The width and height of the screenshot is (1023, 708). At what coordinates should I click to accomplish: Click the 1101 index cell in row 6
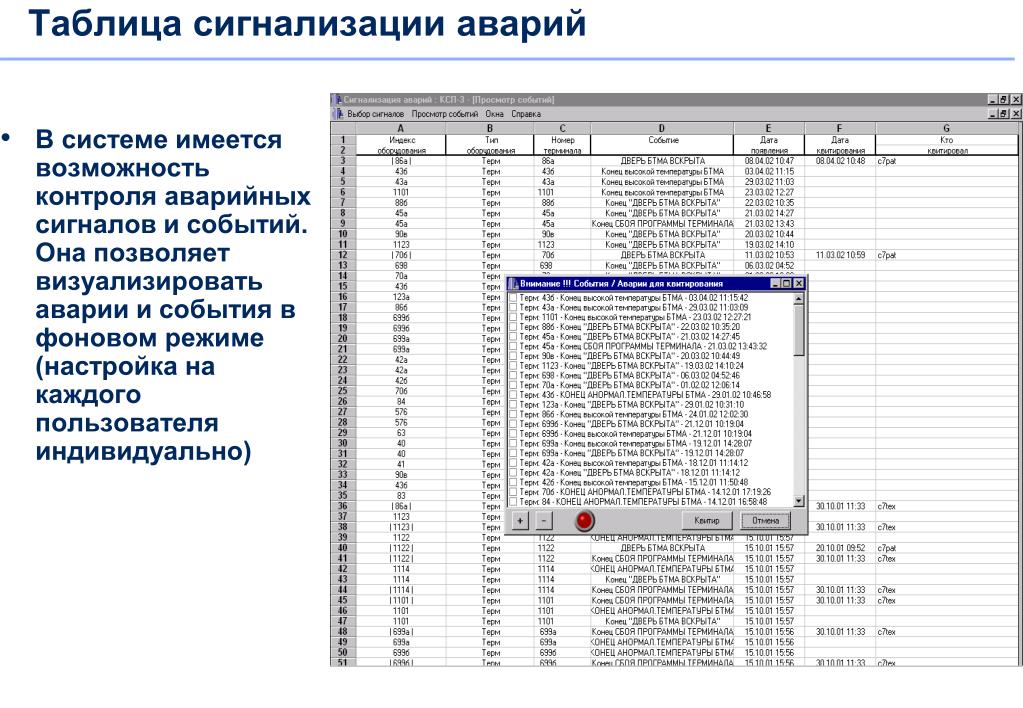[x=401, y=192]
